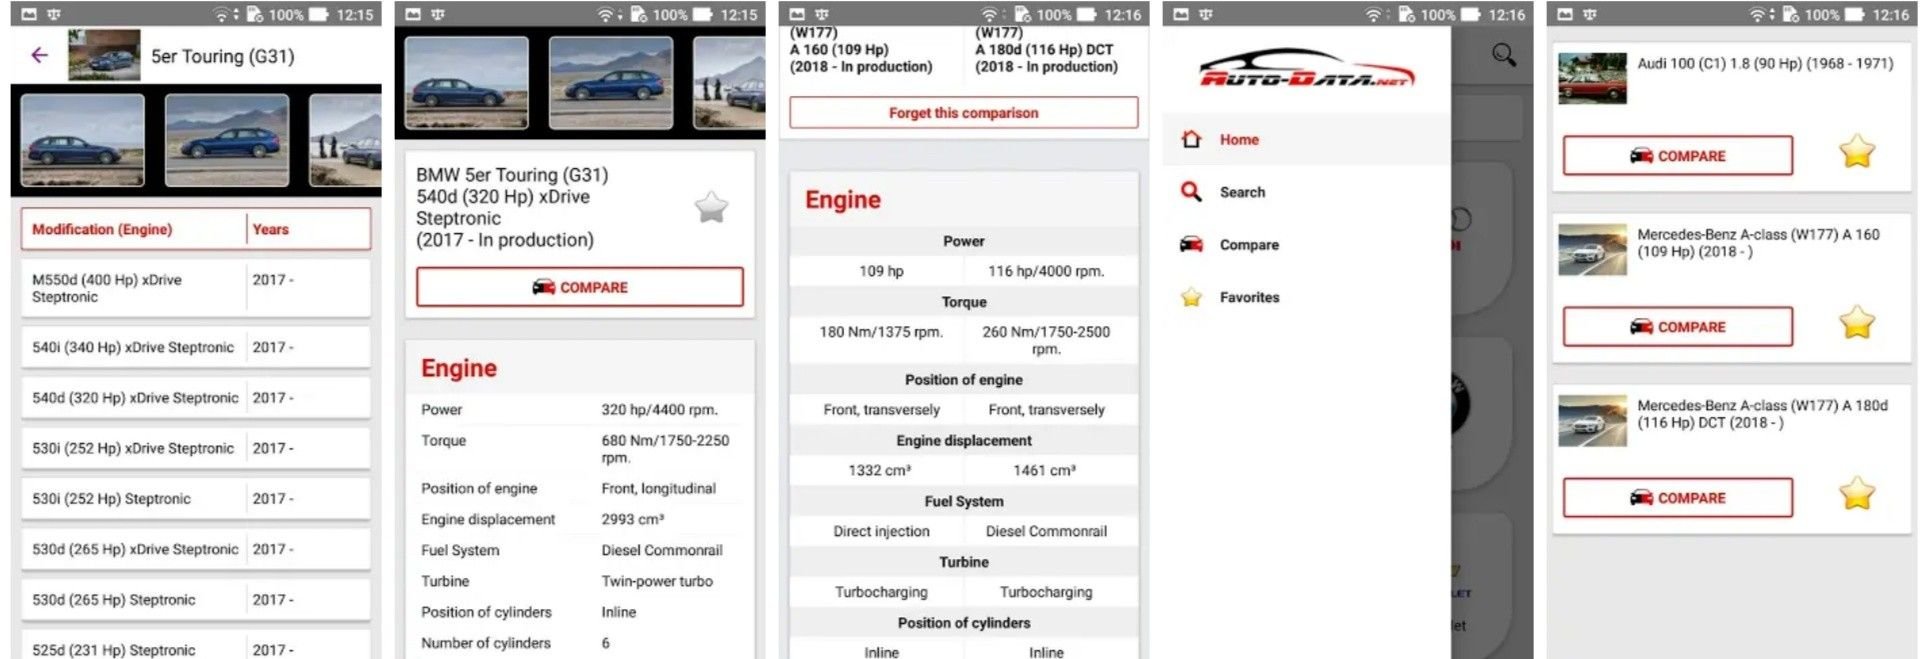Tap the dimmed search magnifier behind the drawer
The width and height of the screenshot is (1920, 659).
click(x=1503, y=55)
